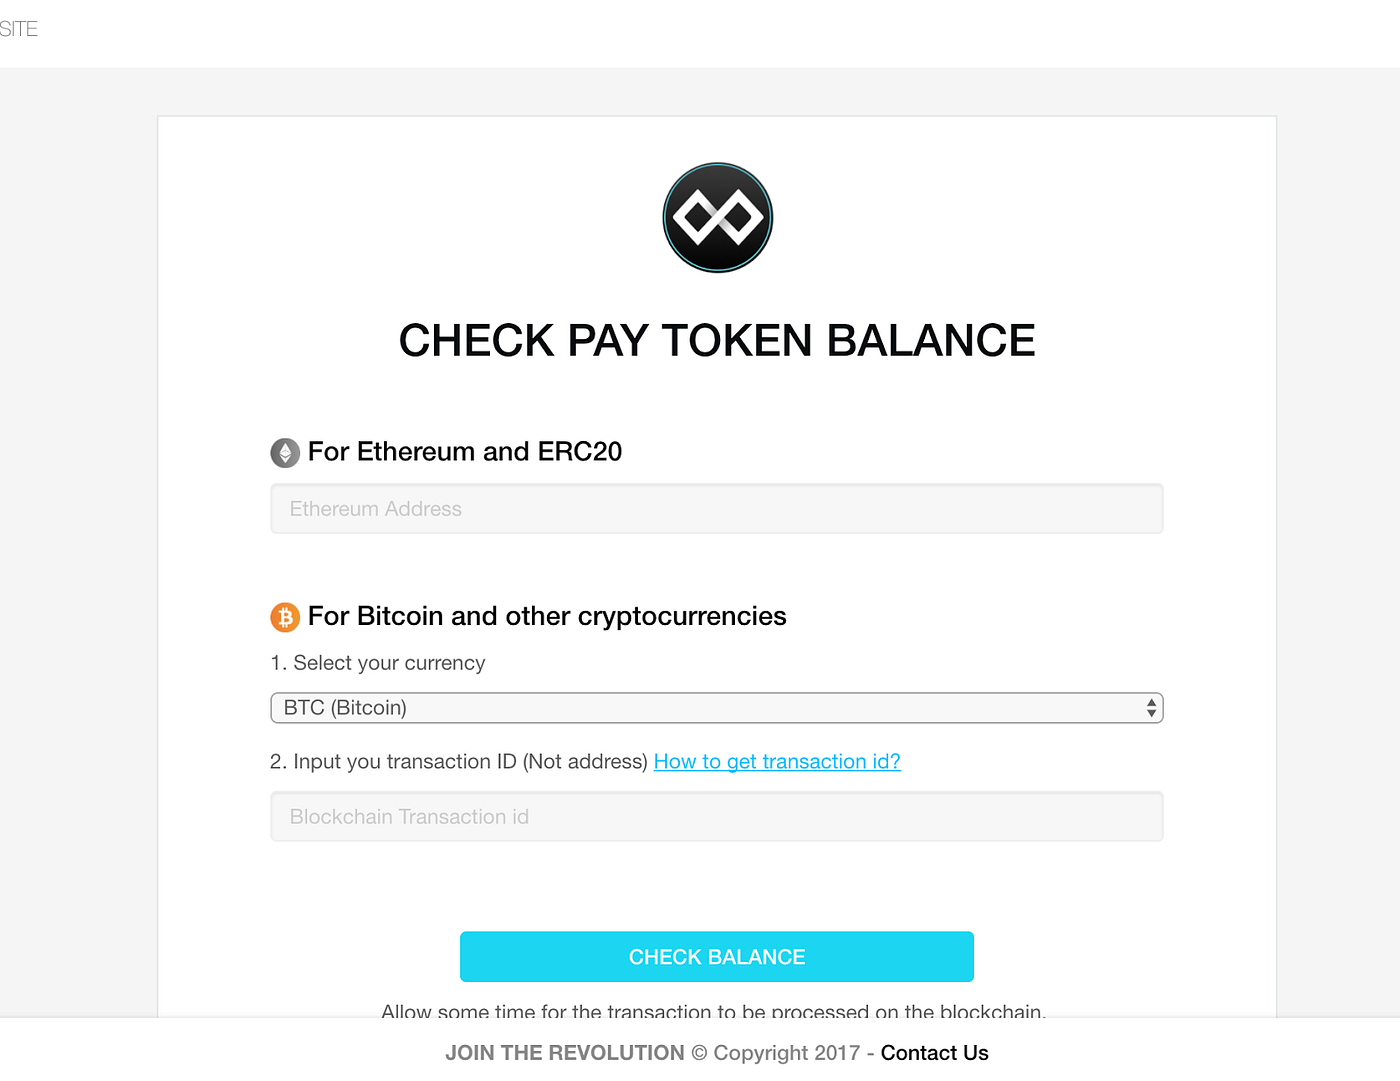1400x1081 pixels.
Task: Click the CHECK PAY TOKEN BALANCE heading
Action: [717, 340]
